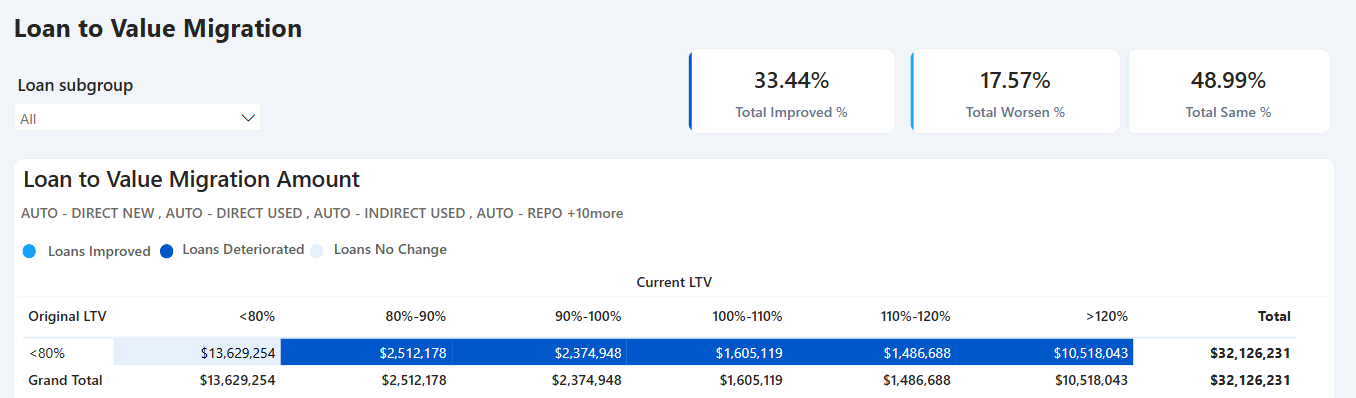Select the $10,518,043 deteriorated cell
1356x398 pixels.
[x=1047, y=352]
